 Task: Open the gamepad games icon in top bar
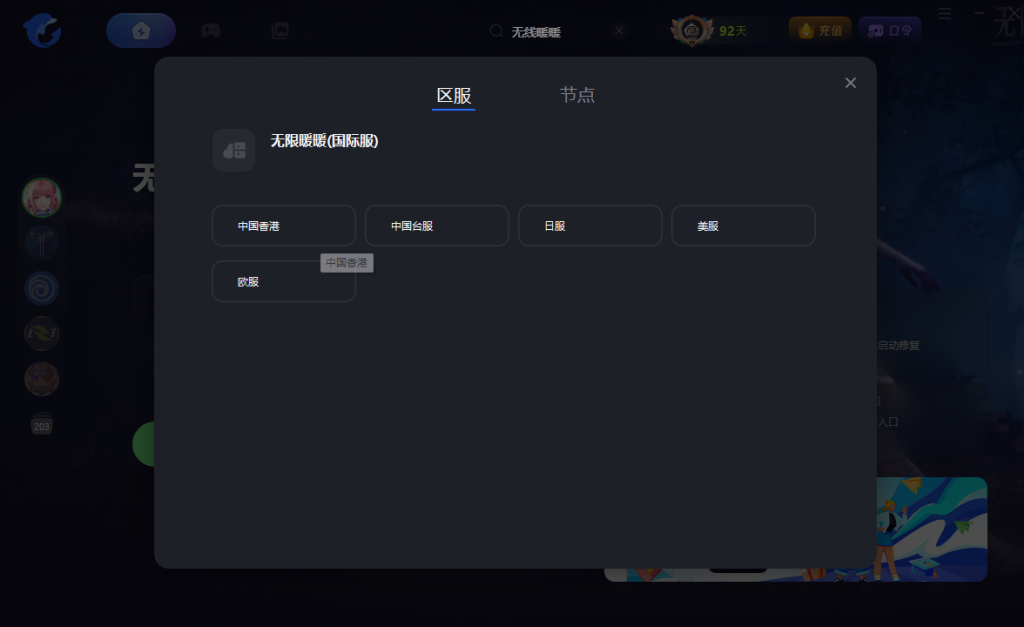coord(210,30)
